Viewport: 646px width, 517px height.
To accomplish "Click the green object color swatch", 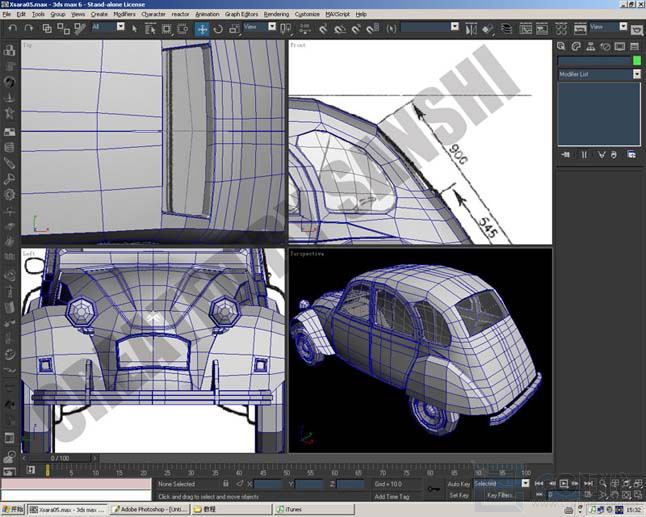I will coord(637,61).
